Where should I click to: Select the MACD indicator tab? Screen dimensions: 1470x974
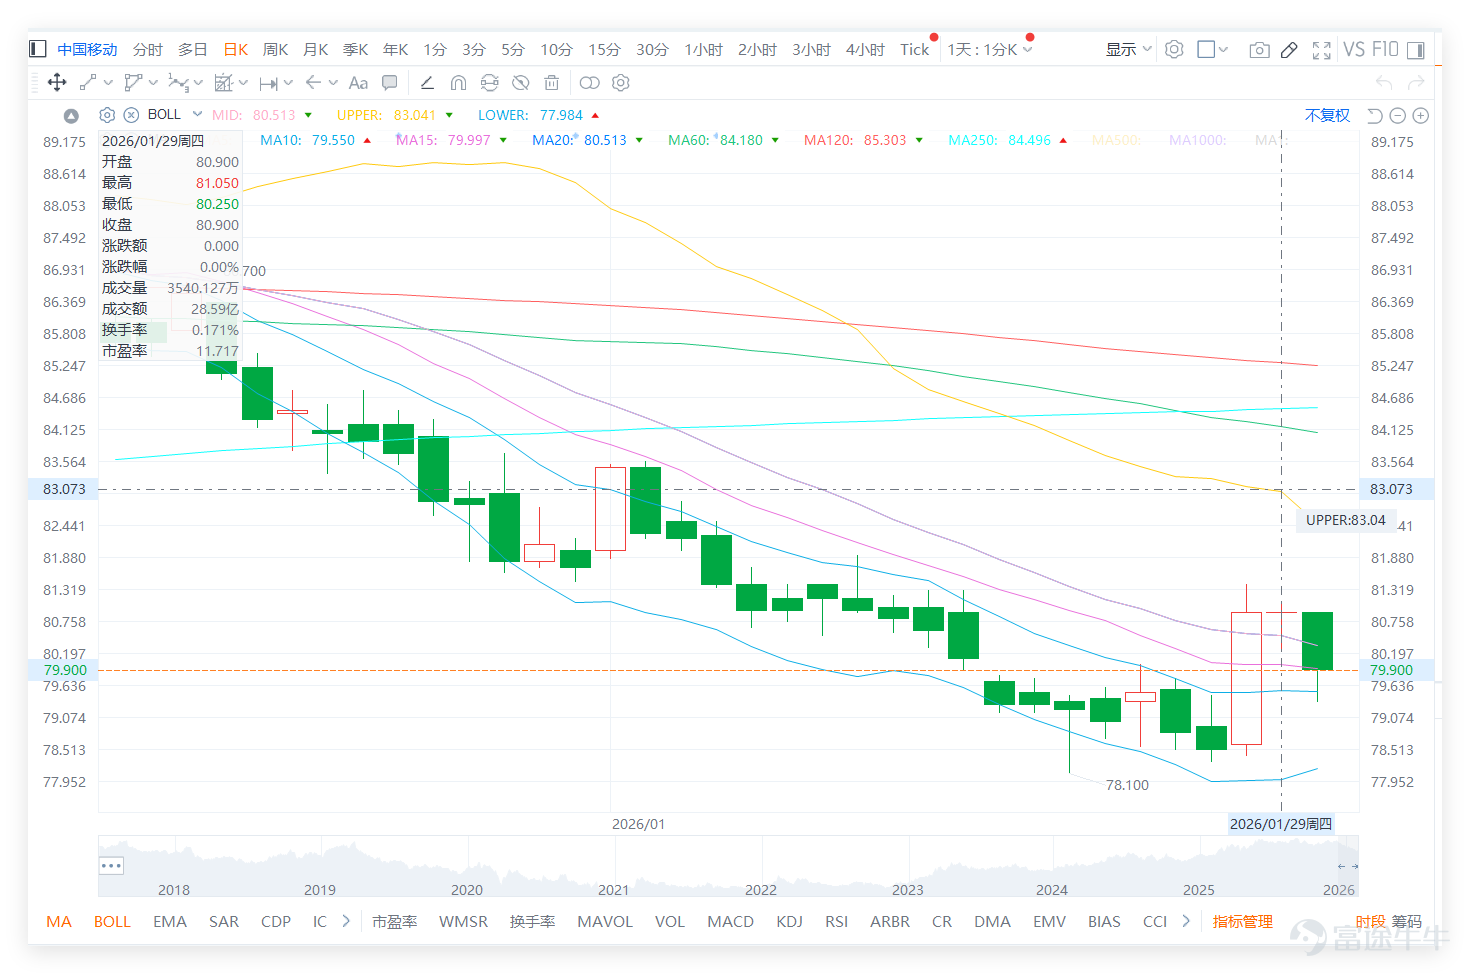(x=730, y=922)
